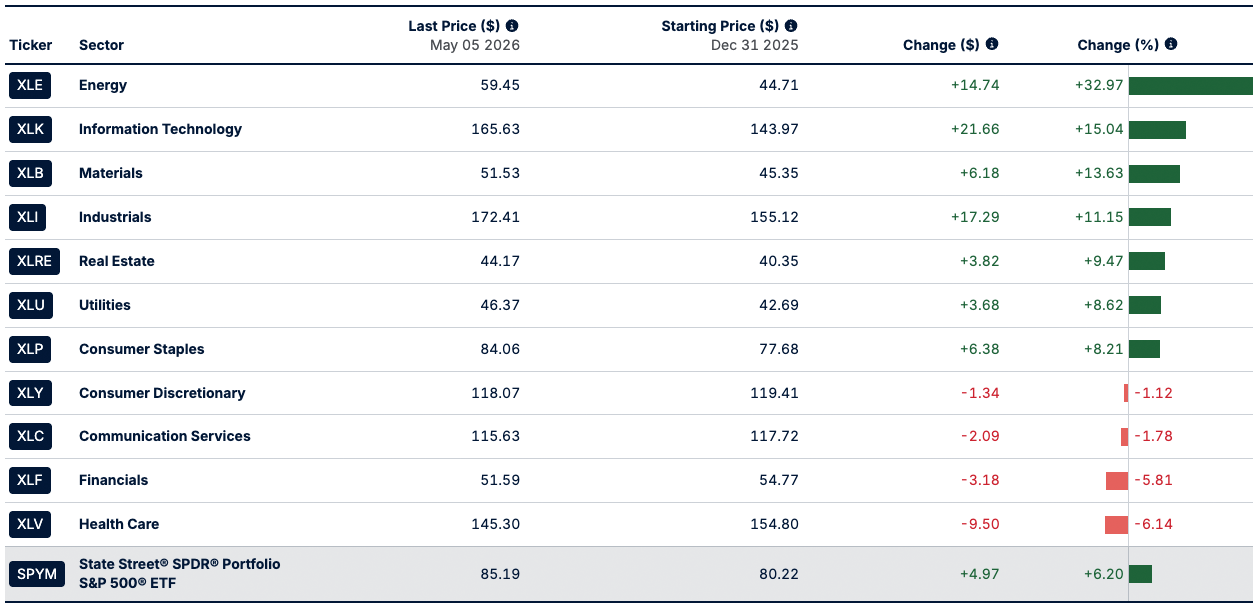Click the State Street SPDR Portfolio S&P 500 ETF name
This screenshot has width=1260, height=610.
pyautogui.click(x=180, y=574)
